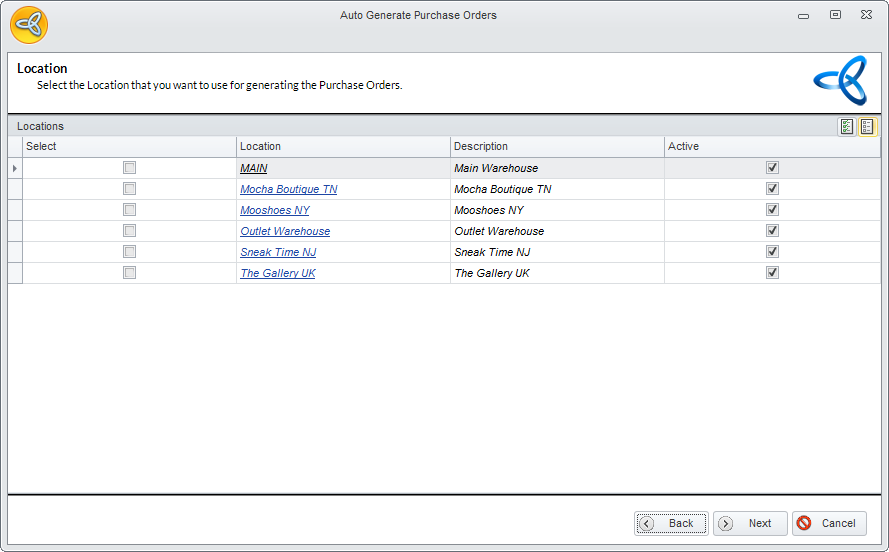Viewport: 889px width, 552px height.
Task: Click the Select All locations icon
Action: [847, 127]
